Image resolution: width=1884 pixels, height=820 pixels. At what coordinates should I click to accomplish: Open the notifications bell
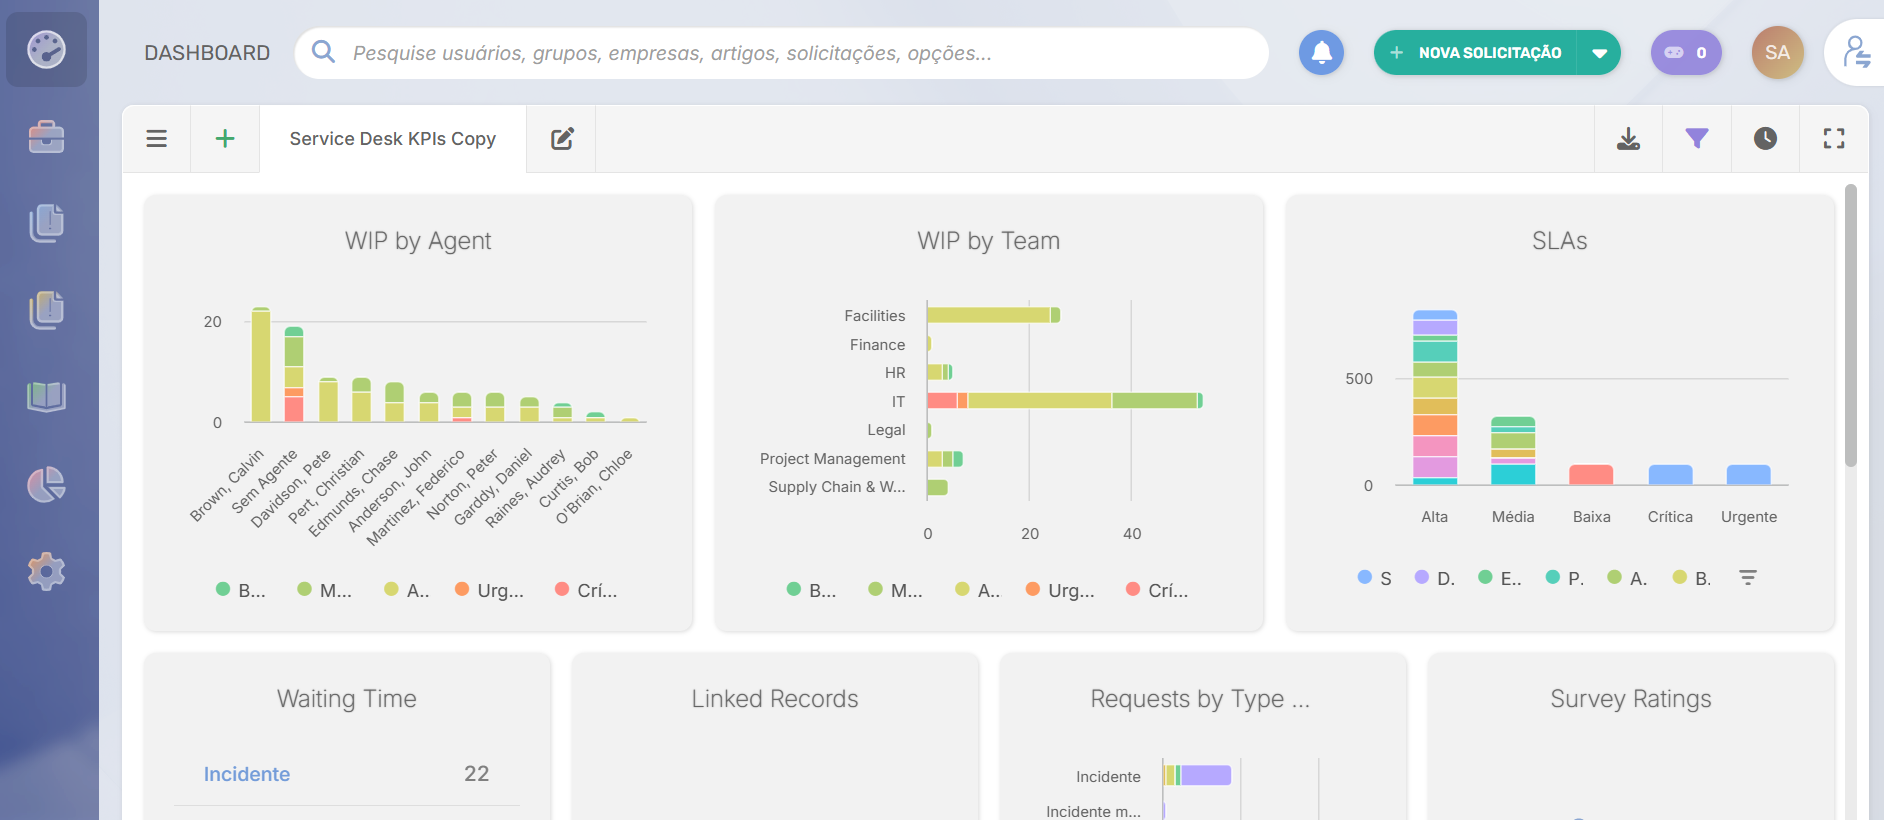[x=1321, y=53]
